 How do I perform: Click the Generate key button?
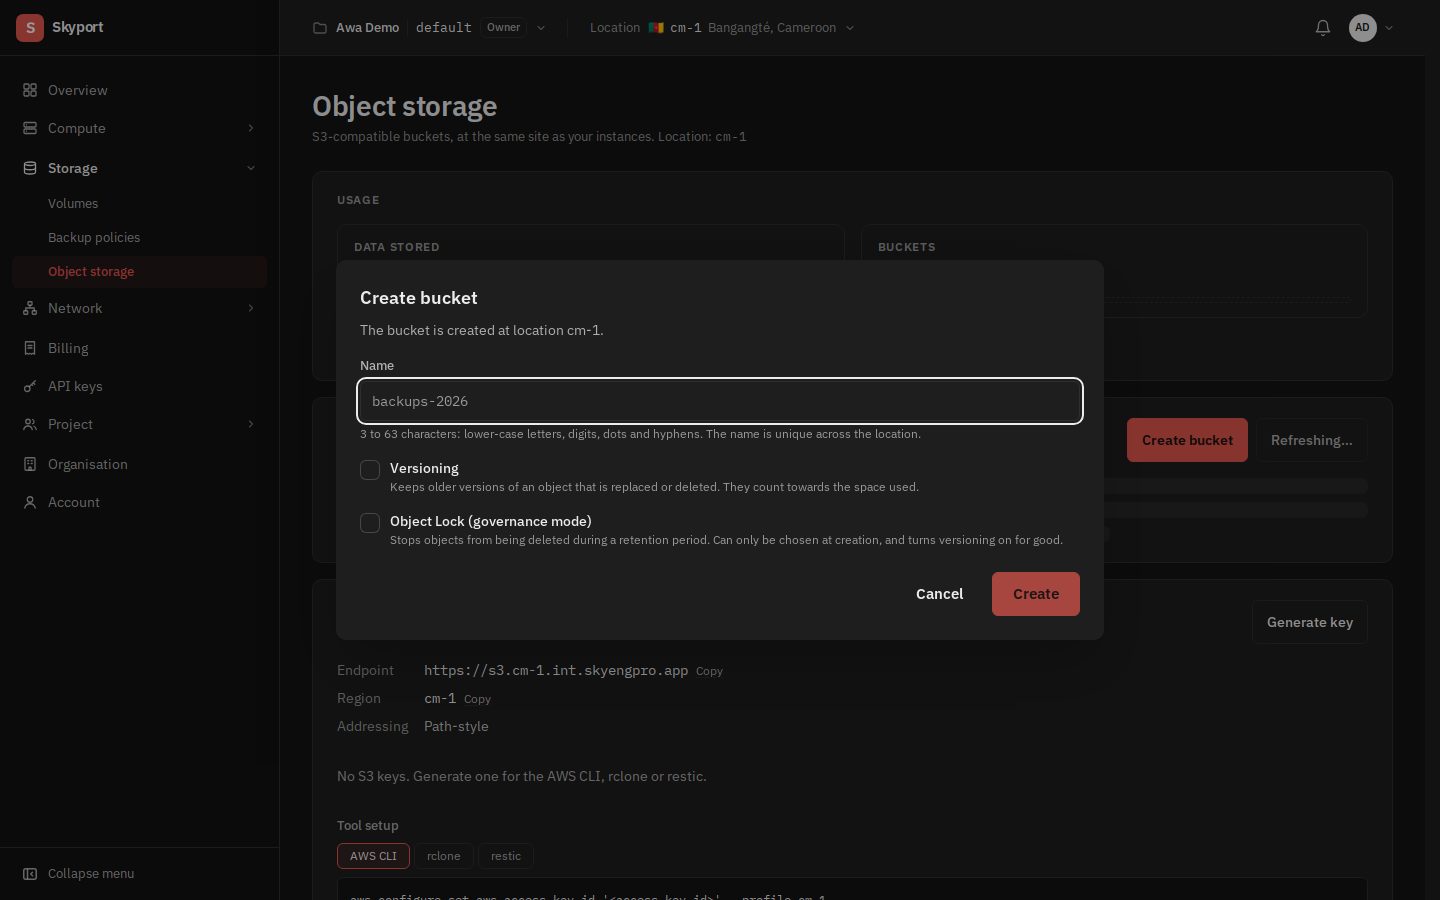[1310, 622]
